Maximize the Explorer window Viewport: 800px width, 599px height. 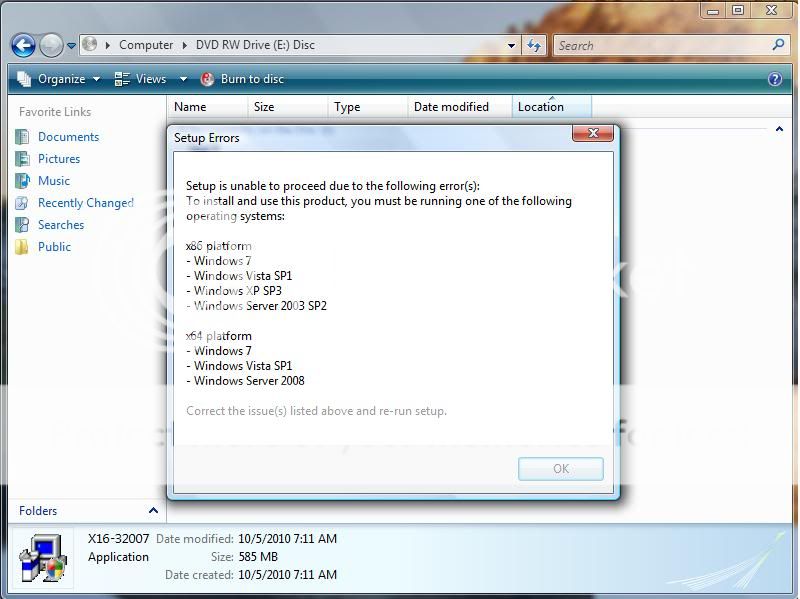pyautogui.click(x=738, y=10)
